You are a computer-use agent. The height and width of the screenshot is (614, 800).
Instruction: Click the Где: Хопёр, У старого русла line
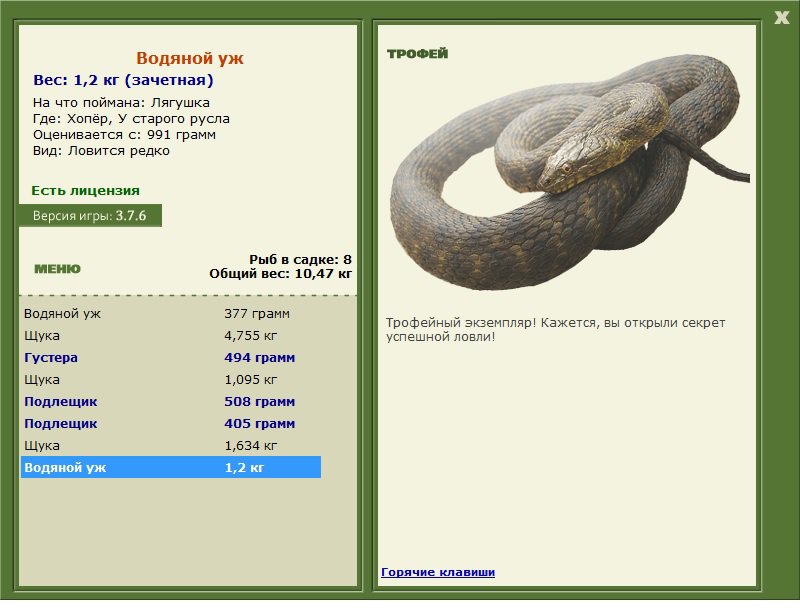[131, 119]
